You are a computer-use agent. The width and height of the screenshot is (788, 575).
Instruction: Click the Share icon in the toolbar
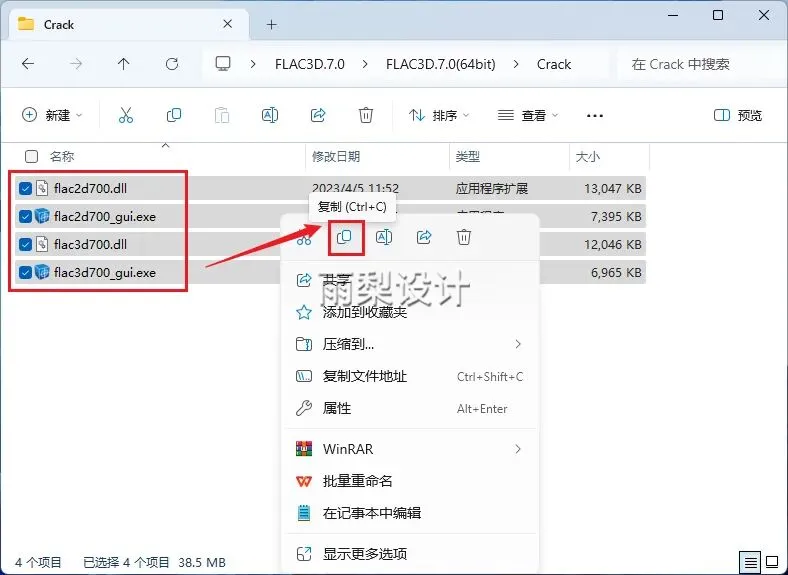tap(318, 116)
